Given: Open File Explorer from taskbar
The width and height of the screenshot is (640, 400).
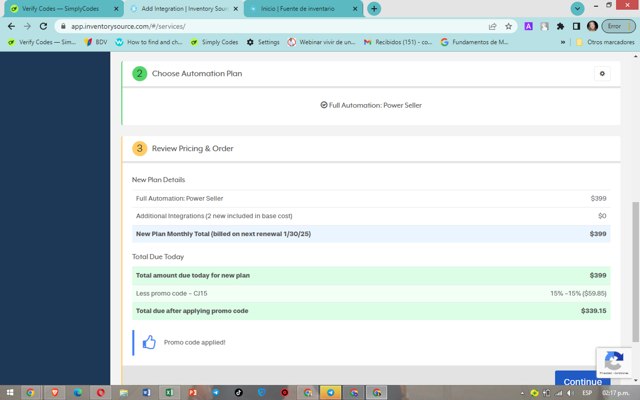Looking at the screenshot, I should pos(124,393).
